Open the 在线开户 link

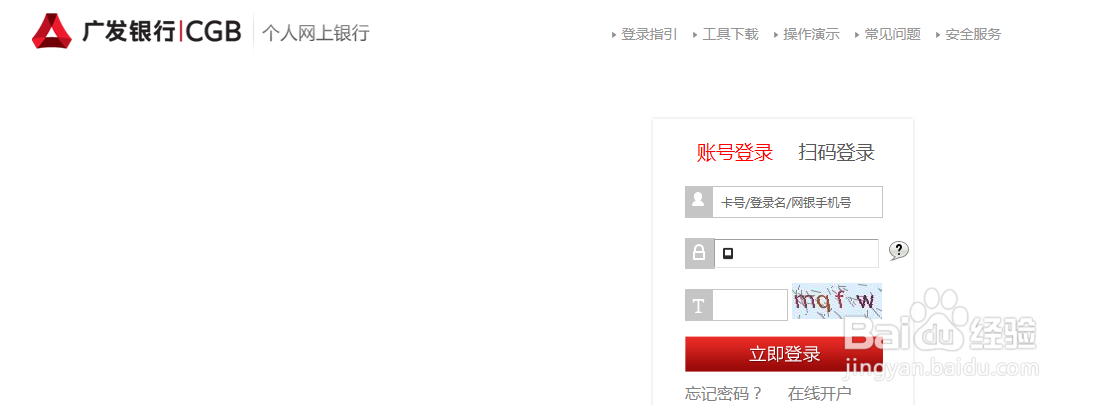coord(819,394)
